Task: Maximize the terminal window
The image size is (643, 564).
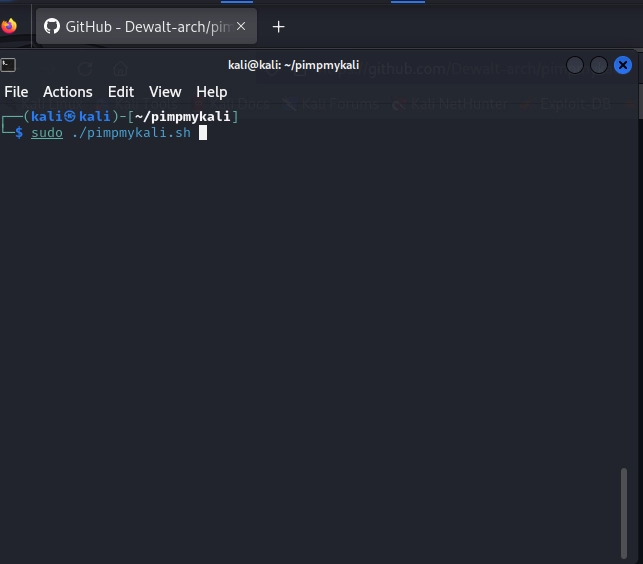Action: tap(599, 65)
